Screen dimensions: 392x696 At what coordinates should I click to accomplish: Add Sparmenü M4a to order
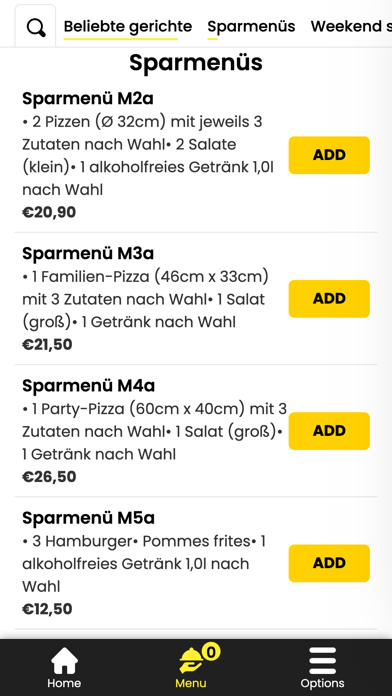point(329,431)
